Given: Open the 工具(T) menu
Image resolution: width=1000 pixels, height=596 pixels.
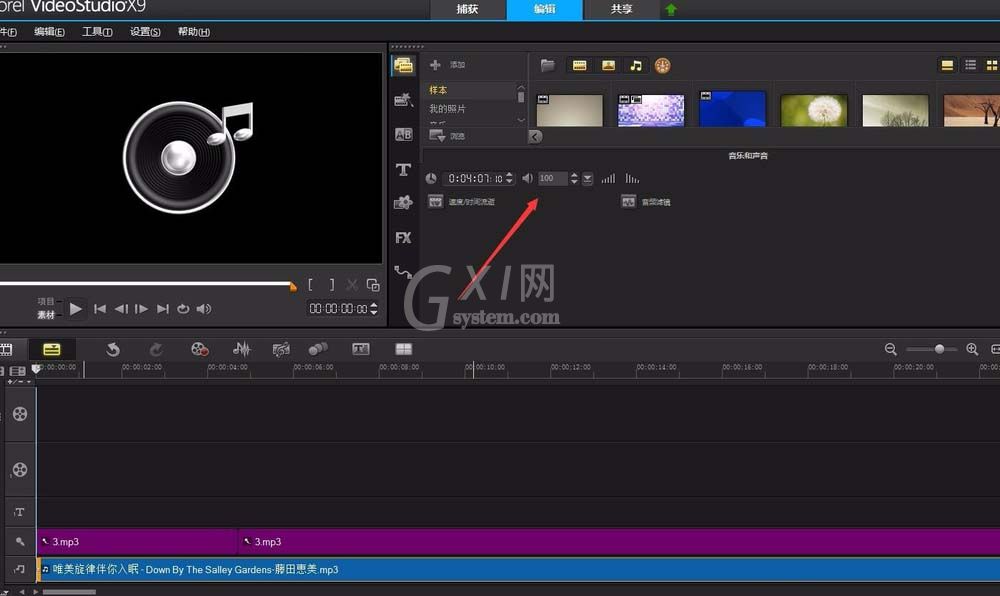Looking at the screenshot, I should point(97,32).
